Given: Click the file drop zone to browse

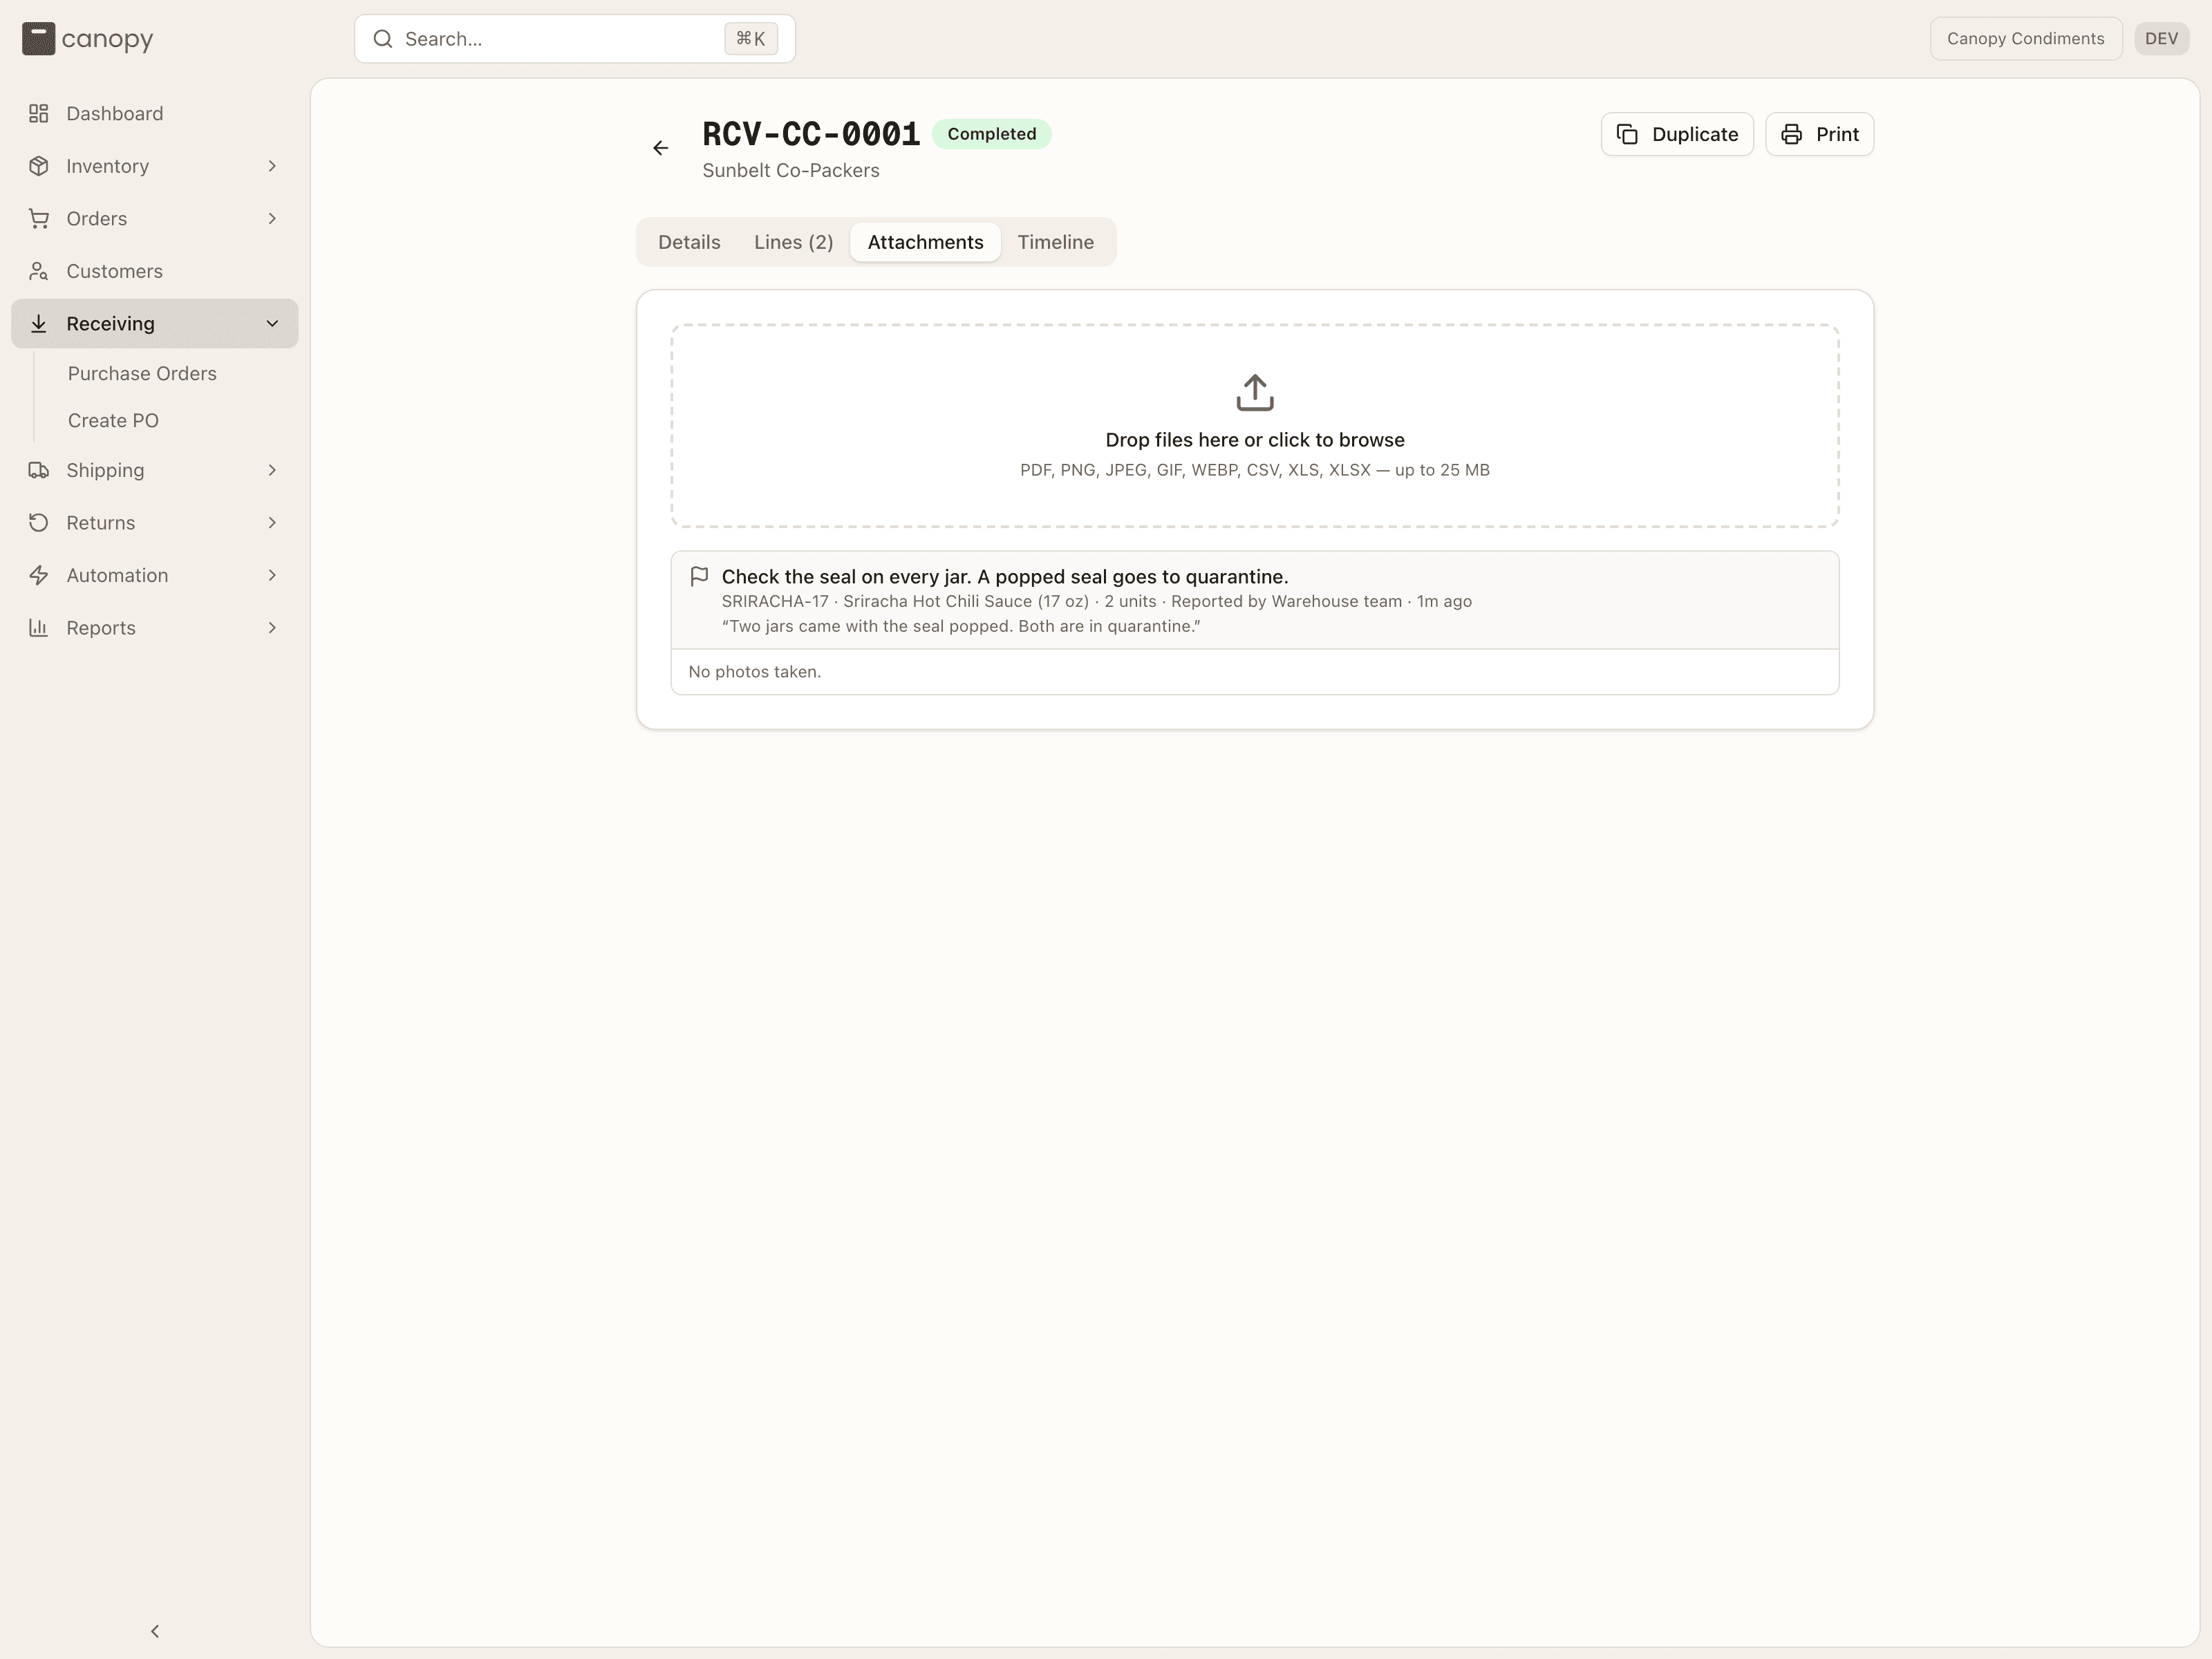Looking at the screenshot, I should pyautogui.click(x=1255, y=425).
